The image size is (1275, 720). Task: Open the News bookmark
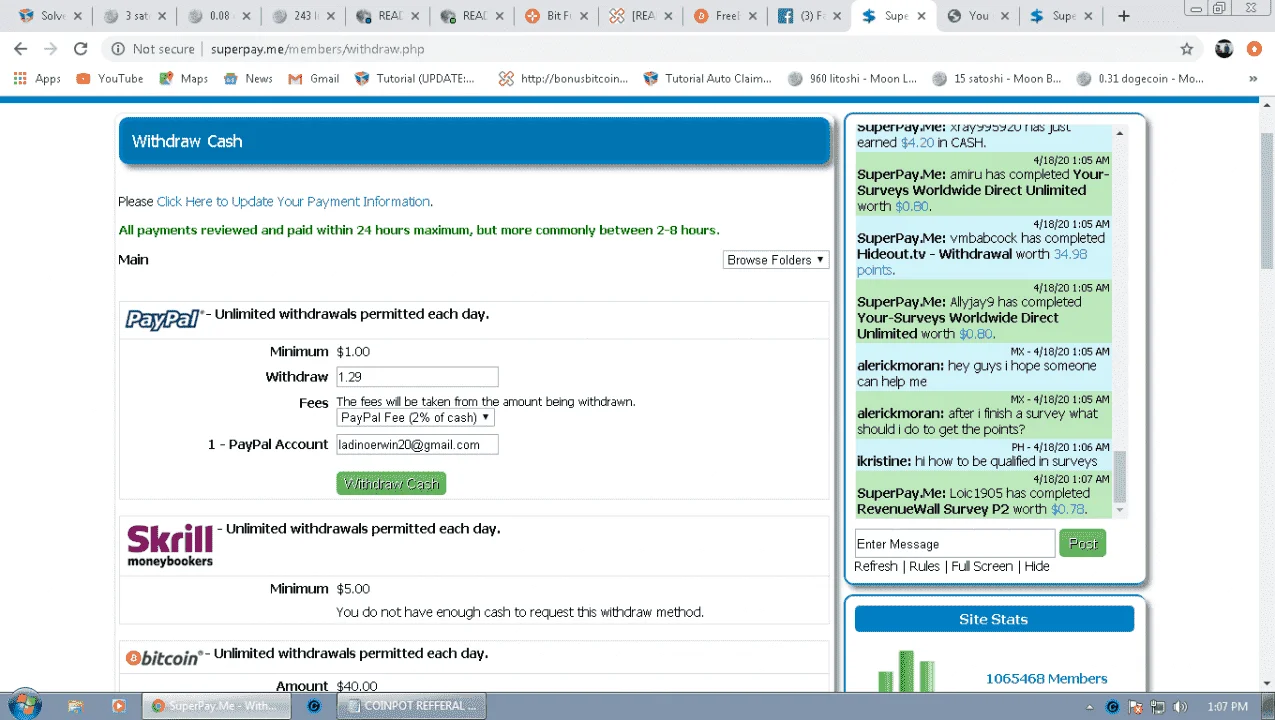click(248, 78)
